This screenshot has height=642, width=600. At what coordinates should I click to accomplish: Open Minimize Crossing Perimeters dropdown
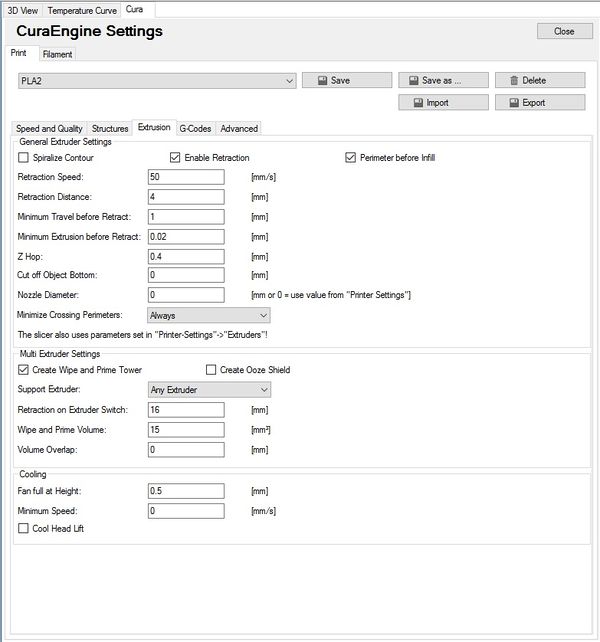pos(208,315)
